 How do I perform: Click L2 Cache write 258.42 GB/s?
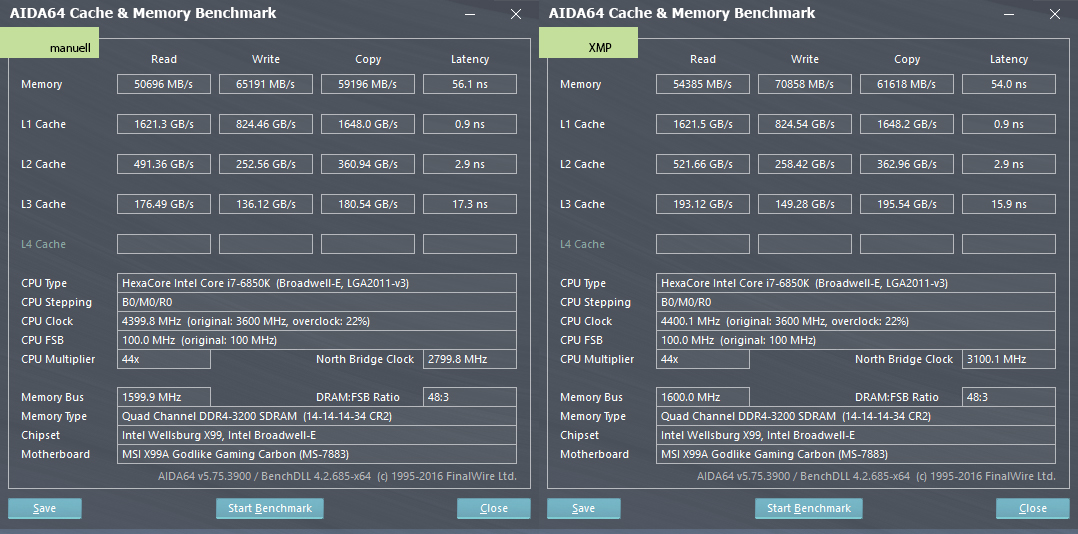click(x=804, y=164)
